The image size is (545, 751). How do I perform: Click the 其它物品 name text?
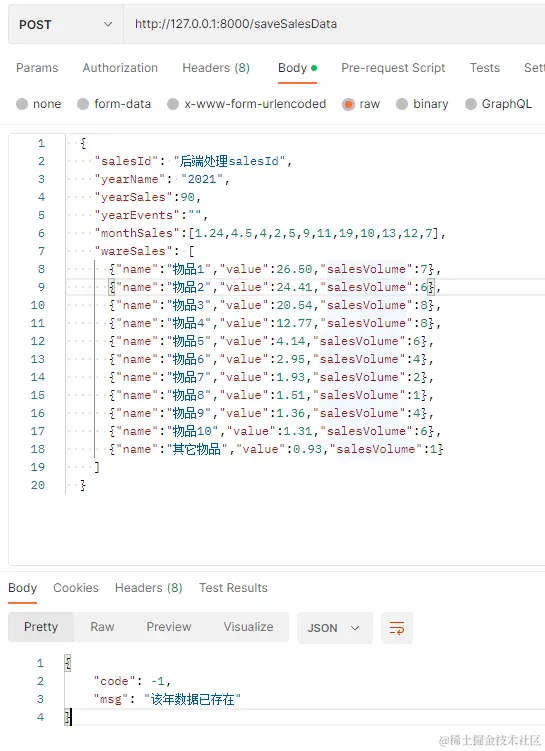click(197, 449)
